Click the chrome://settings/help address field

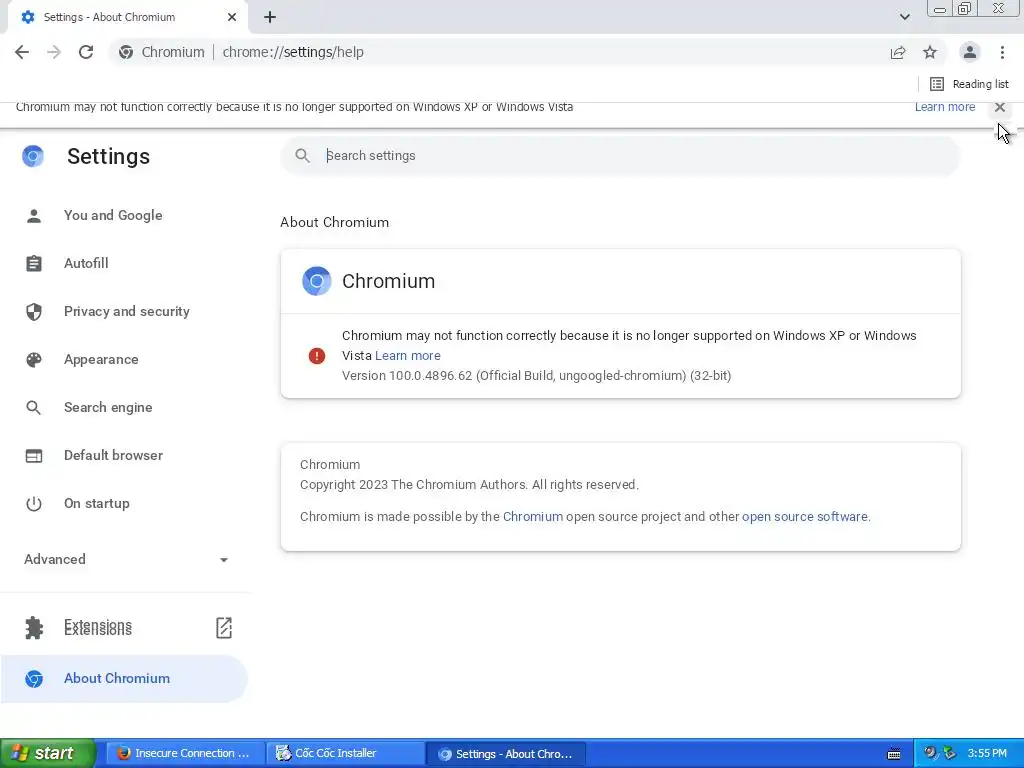click(293, 52)
